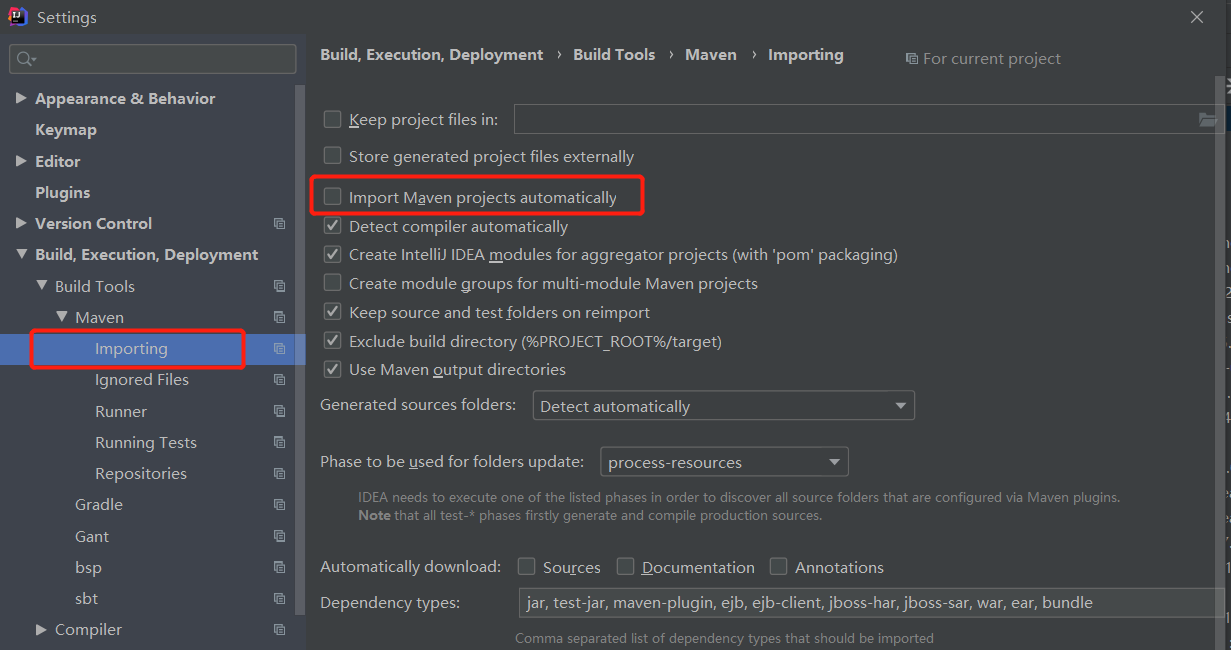Open Repositories settings page

click(x=141, y=474)
